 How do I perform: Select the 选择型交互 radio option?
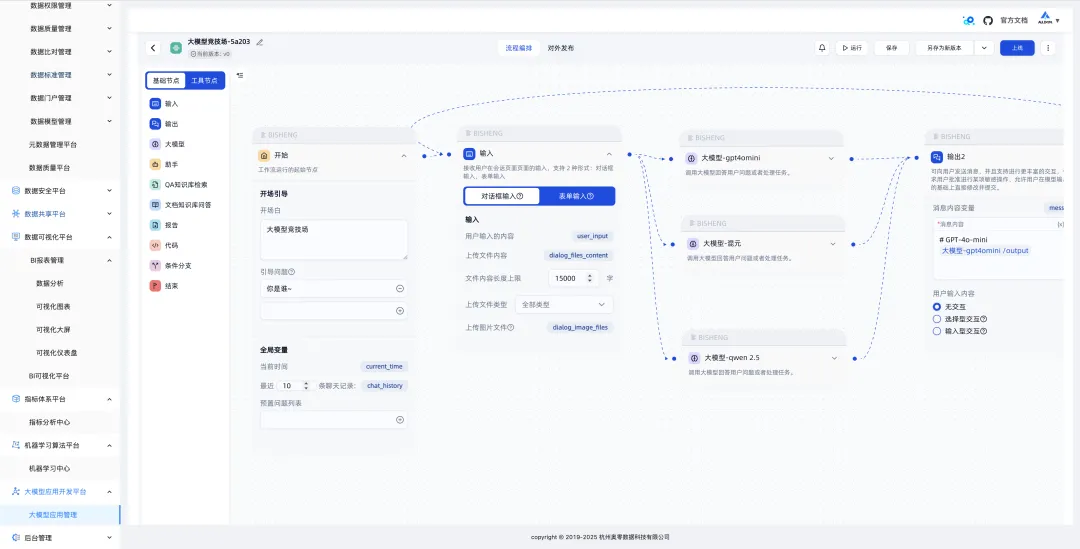click(x=936, y=319)
